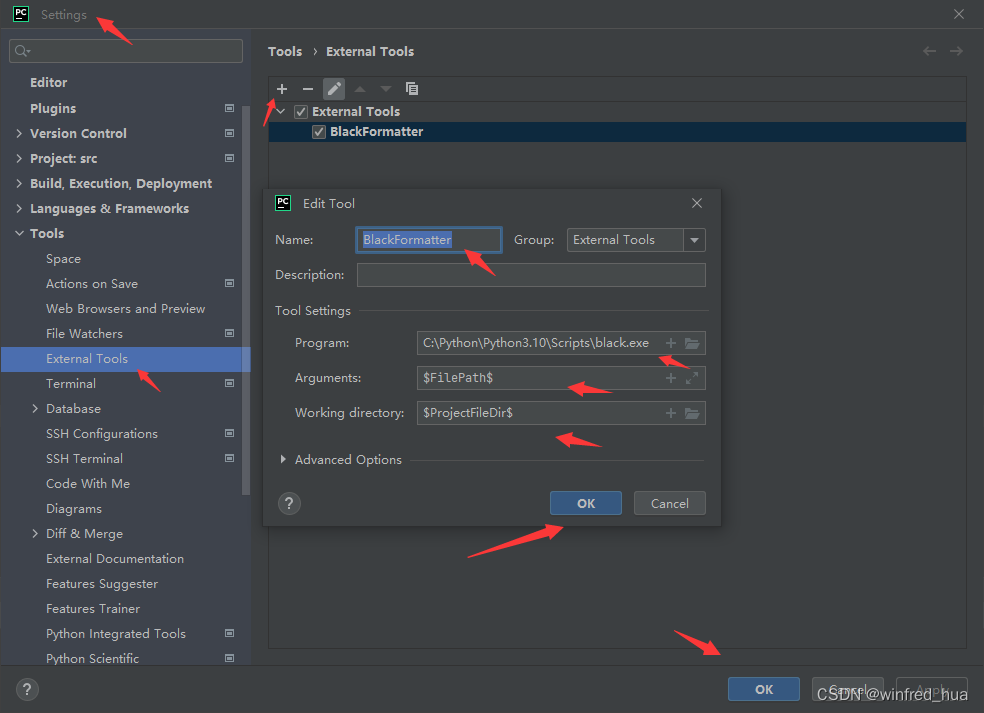The image size is (984, 713).
Task: Click the project-level icon beside File Watchers
Action: coord(230,333)
